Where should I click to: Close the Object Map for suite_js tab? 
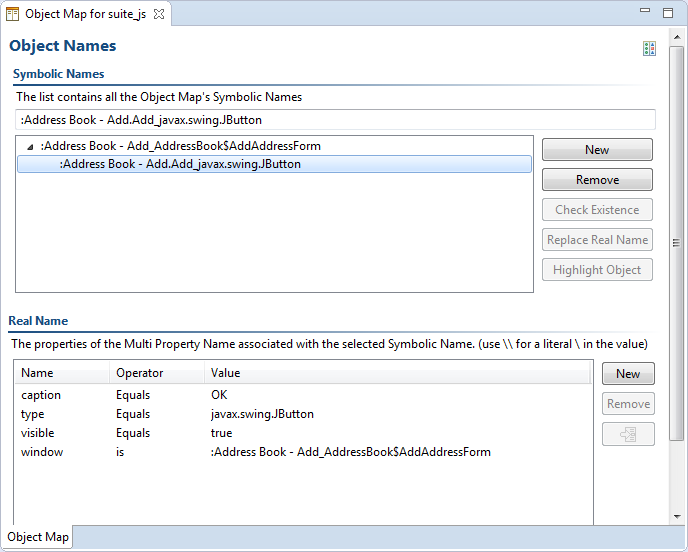tap(159, 14)
